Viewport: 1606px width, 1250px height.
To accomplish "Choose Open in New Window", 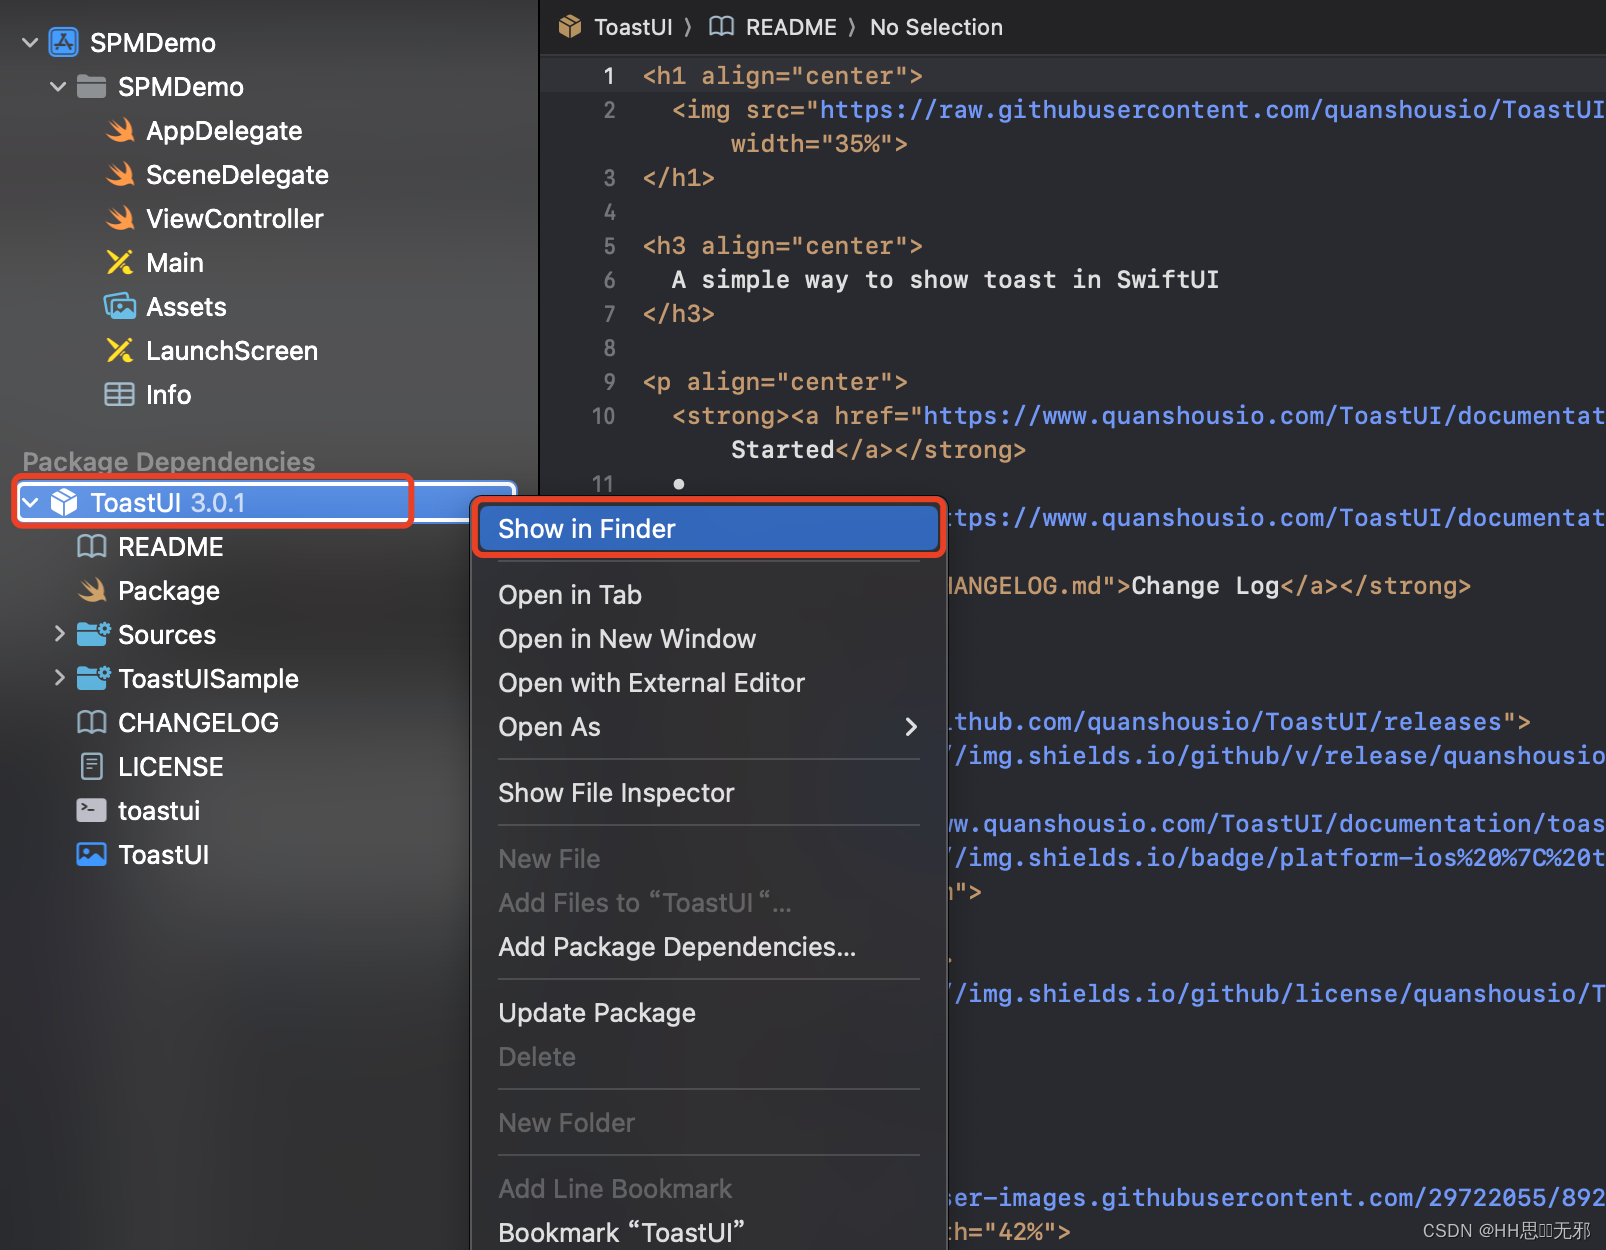I will 709,639.
